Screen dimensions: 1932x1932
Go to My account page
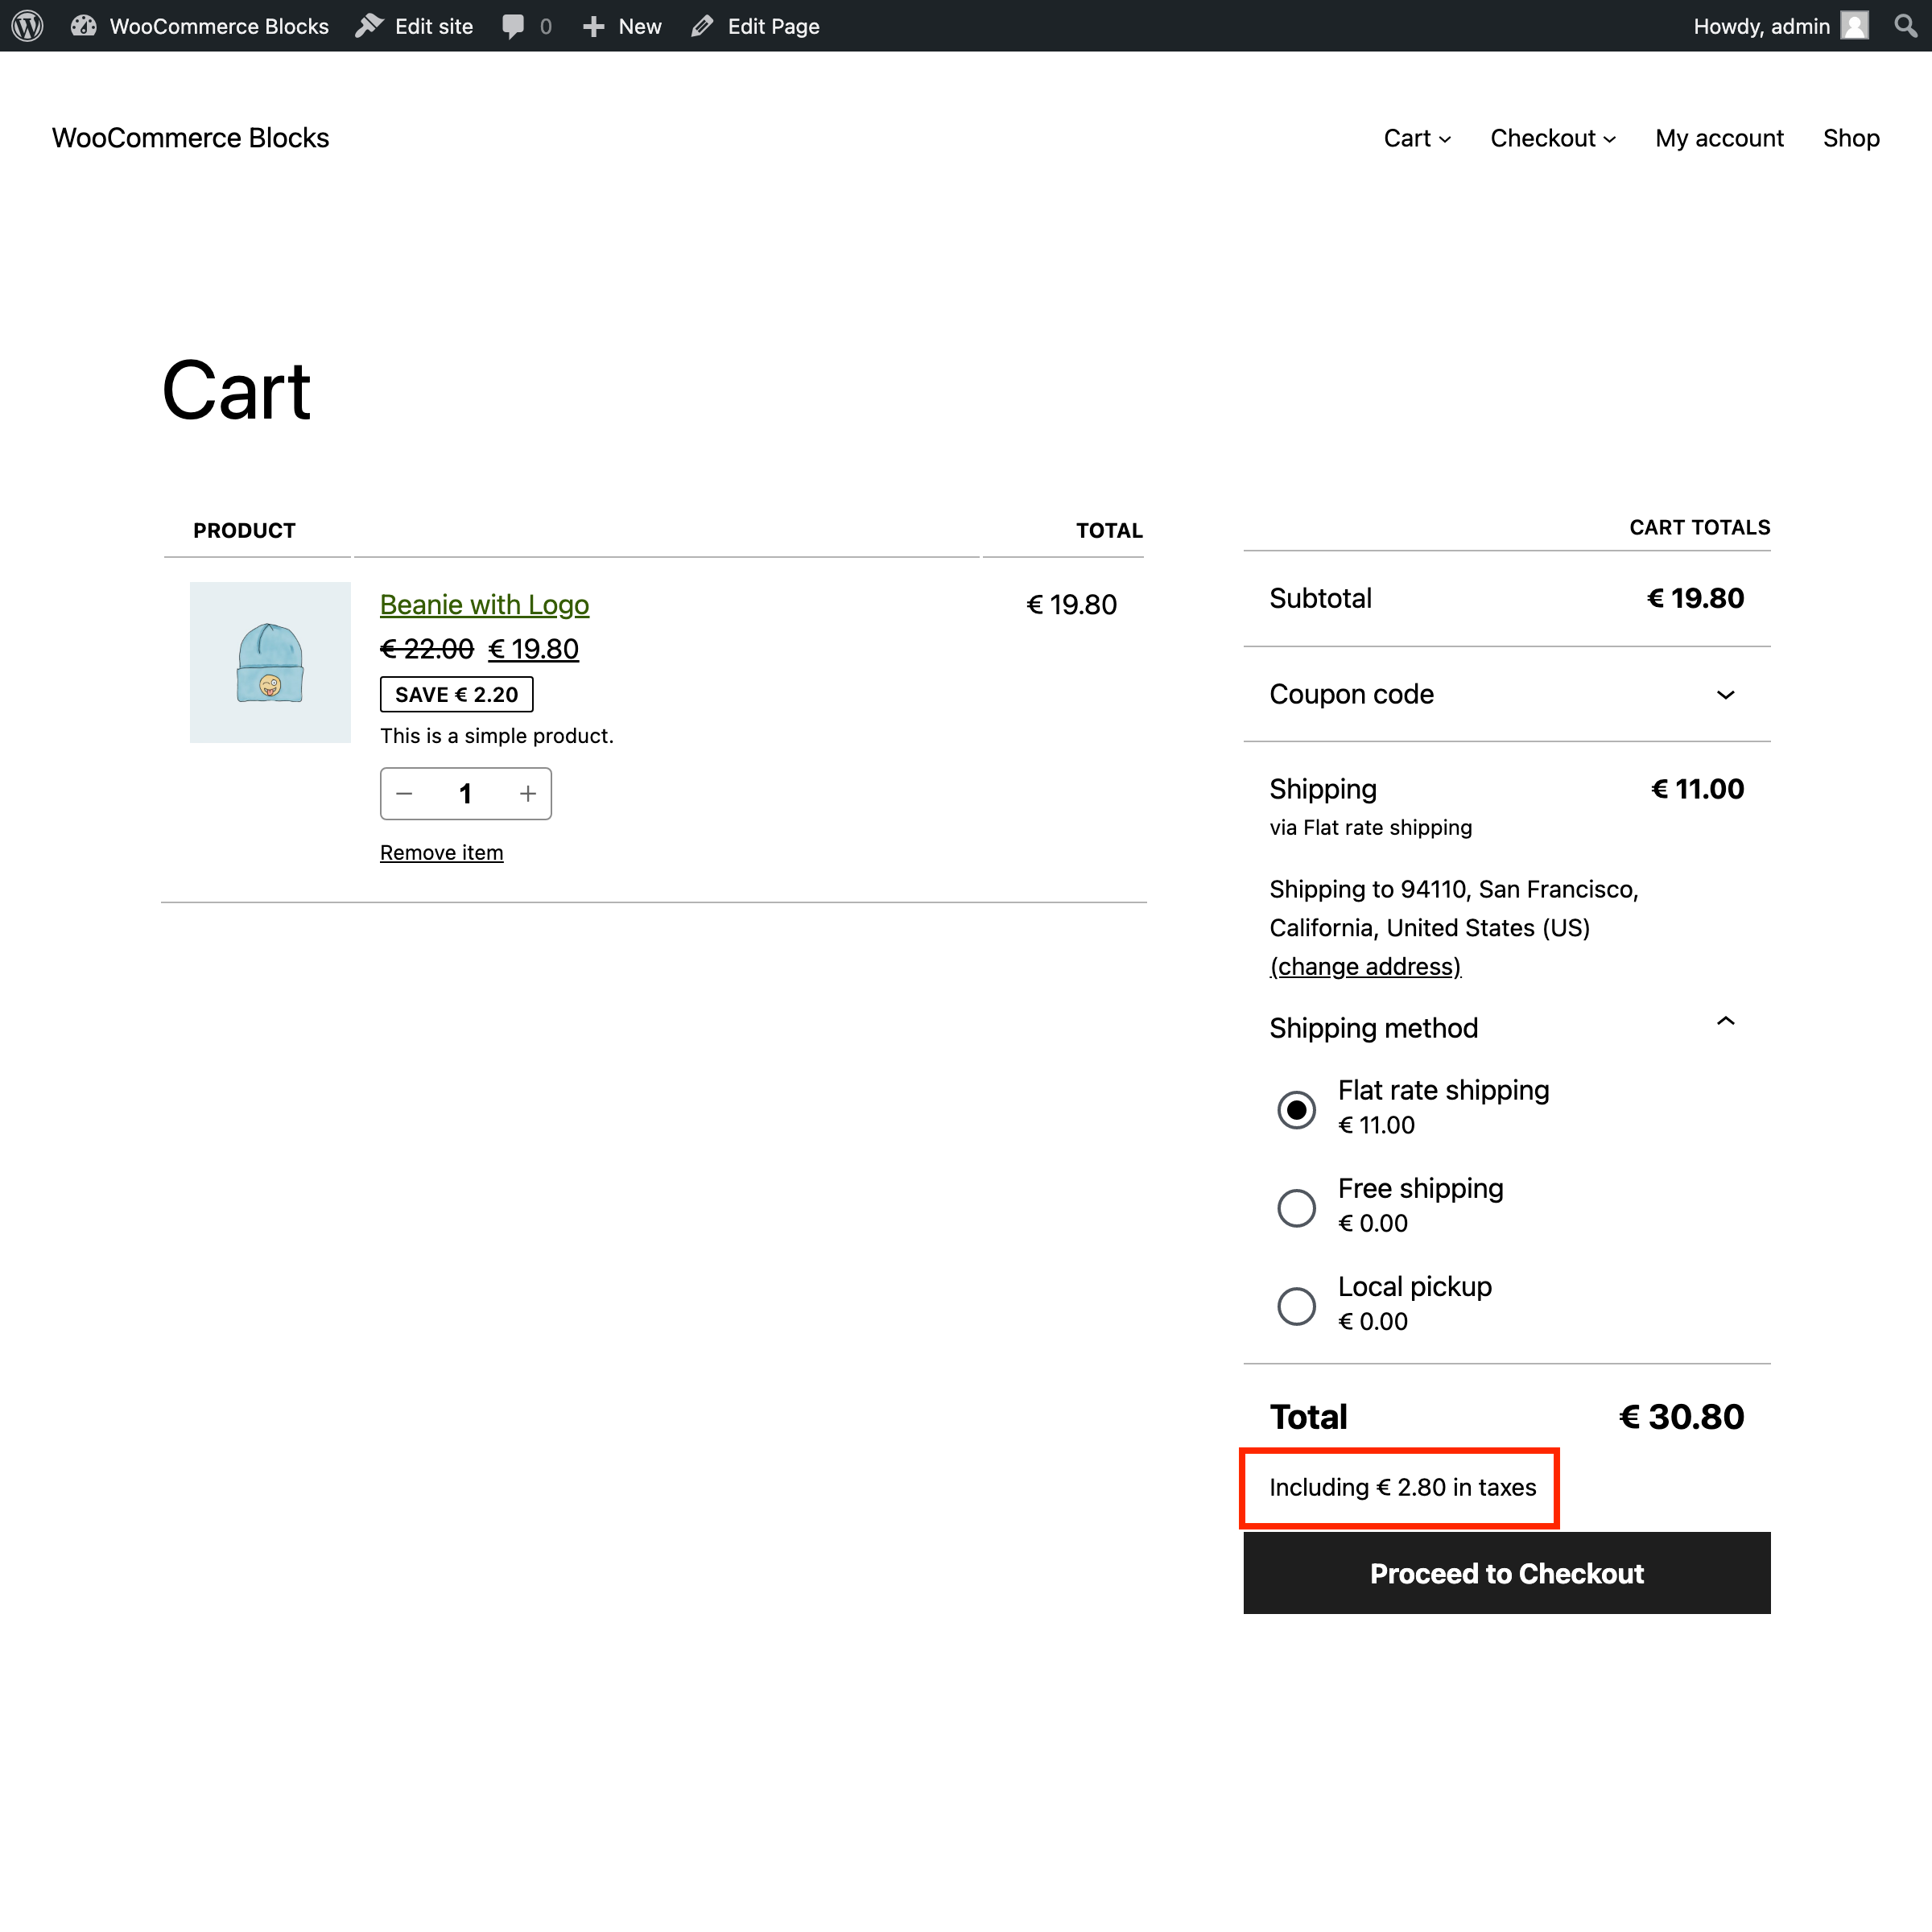[x=1719, y=138]
